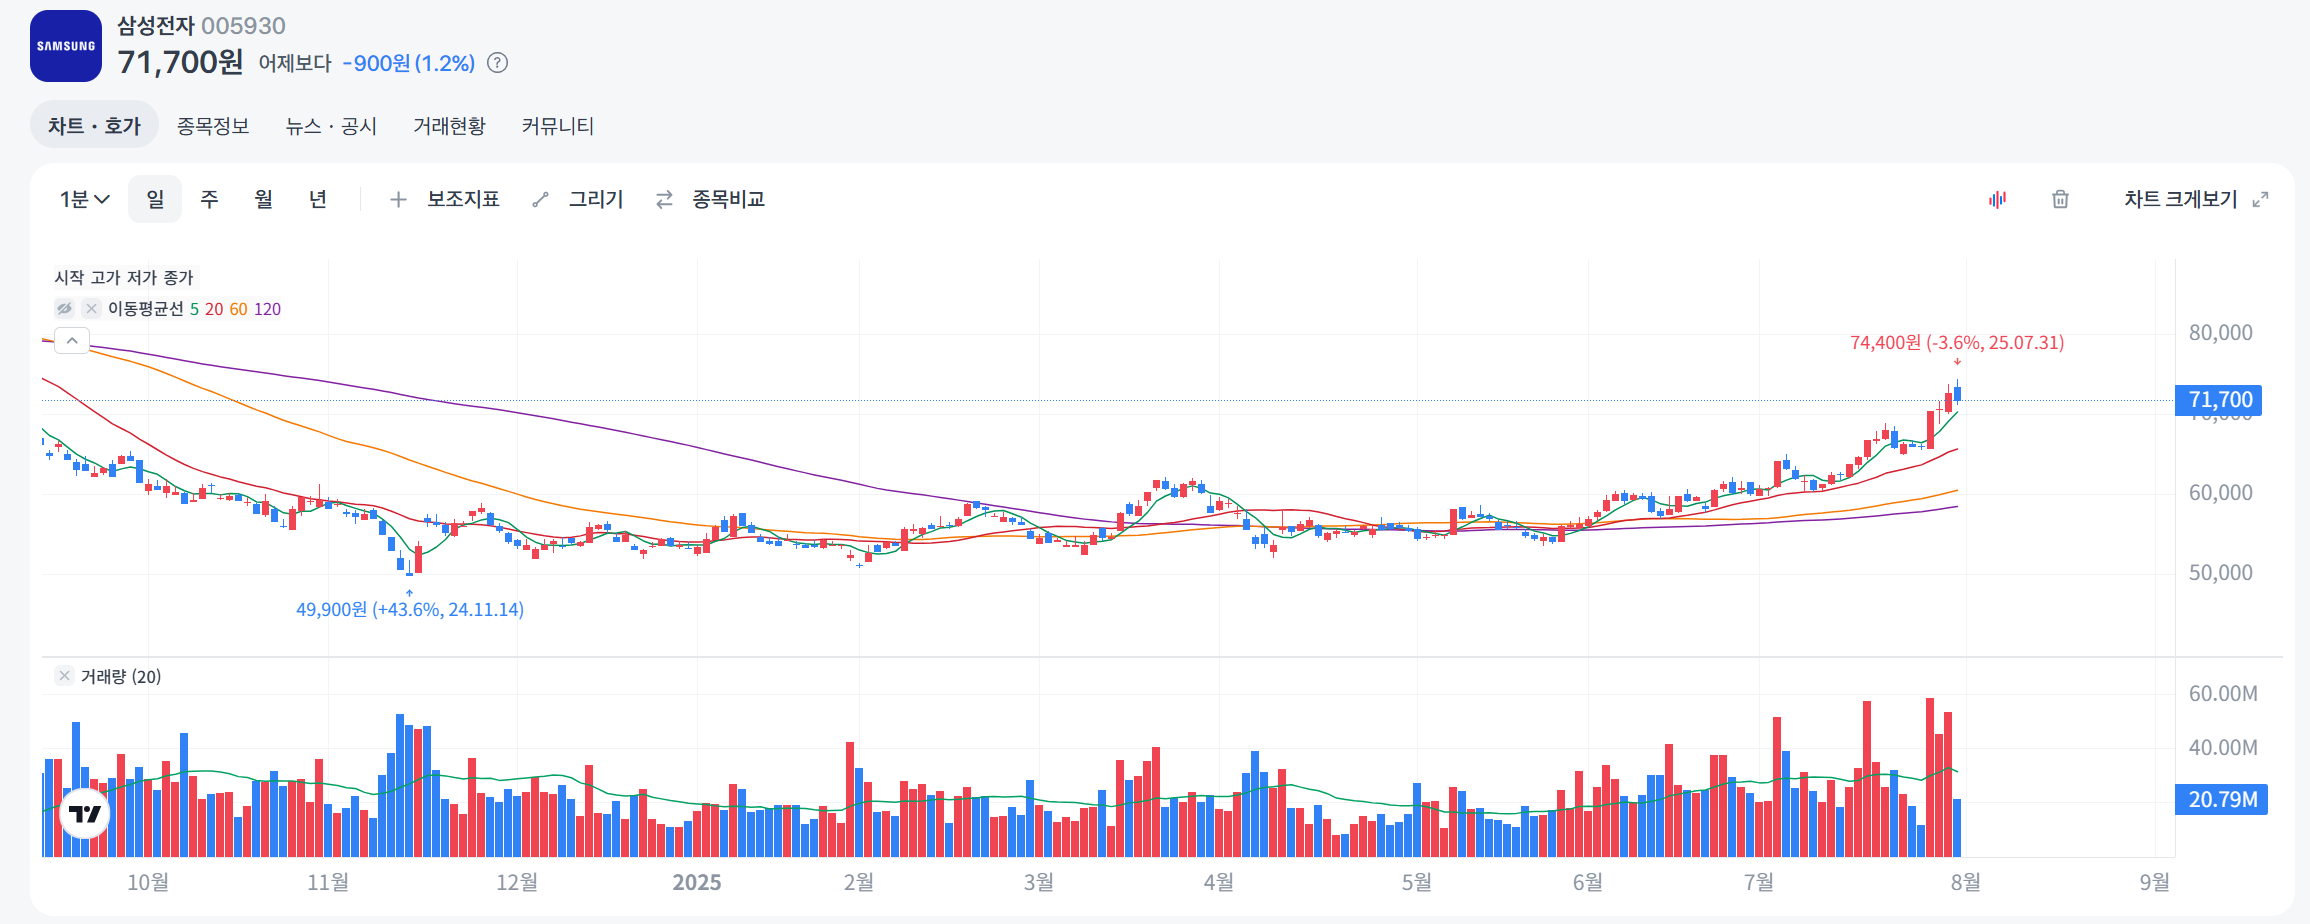
Task: Open the help question mark icon
Action: coord(497,63)
